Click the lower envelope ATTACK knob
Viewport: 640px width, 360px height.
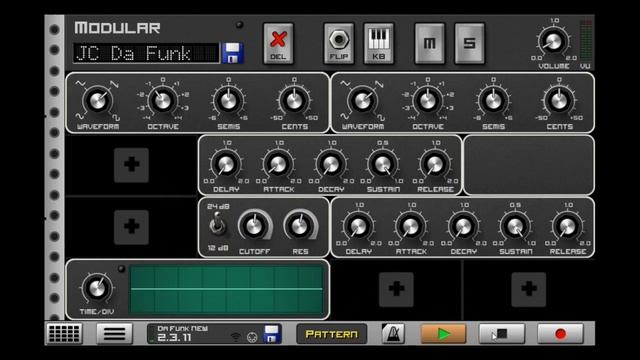[411, 226]
